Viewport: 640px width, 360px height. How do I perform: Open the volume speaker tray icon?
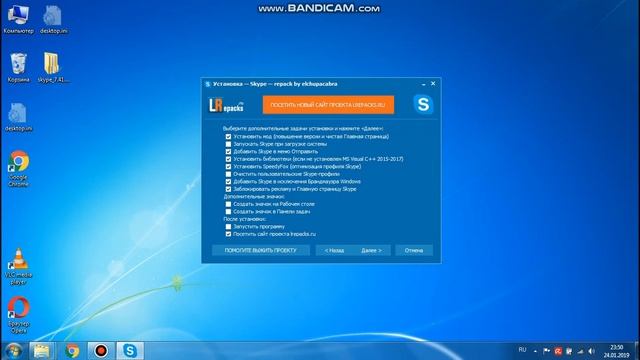pos(591,351)
